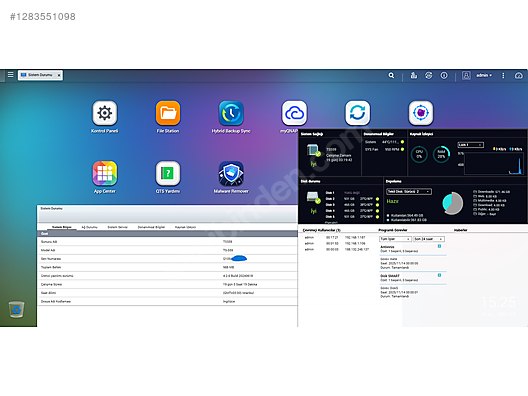The image size is (528, 396).
Task: Open QTS Yardımı help app
Action: (168, 173)
